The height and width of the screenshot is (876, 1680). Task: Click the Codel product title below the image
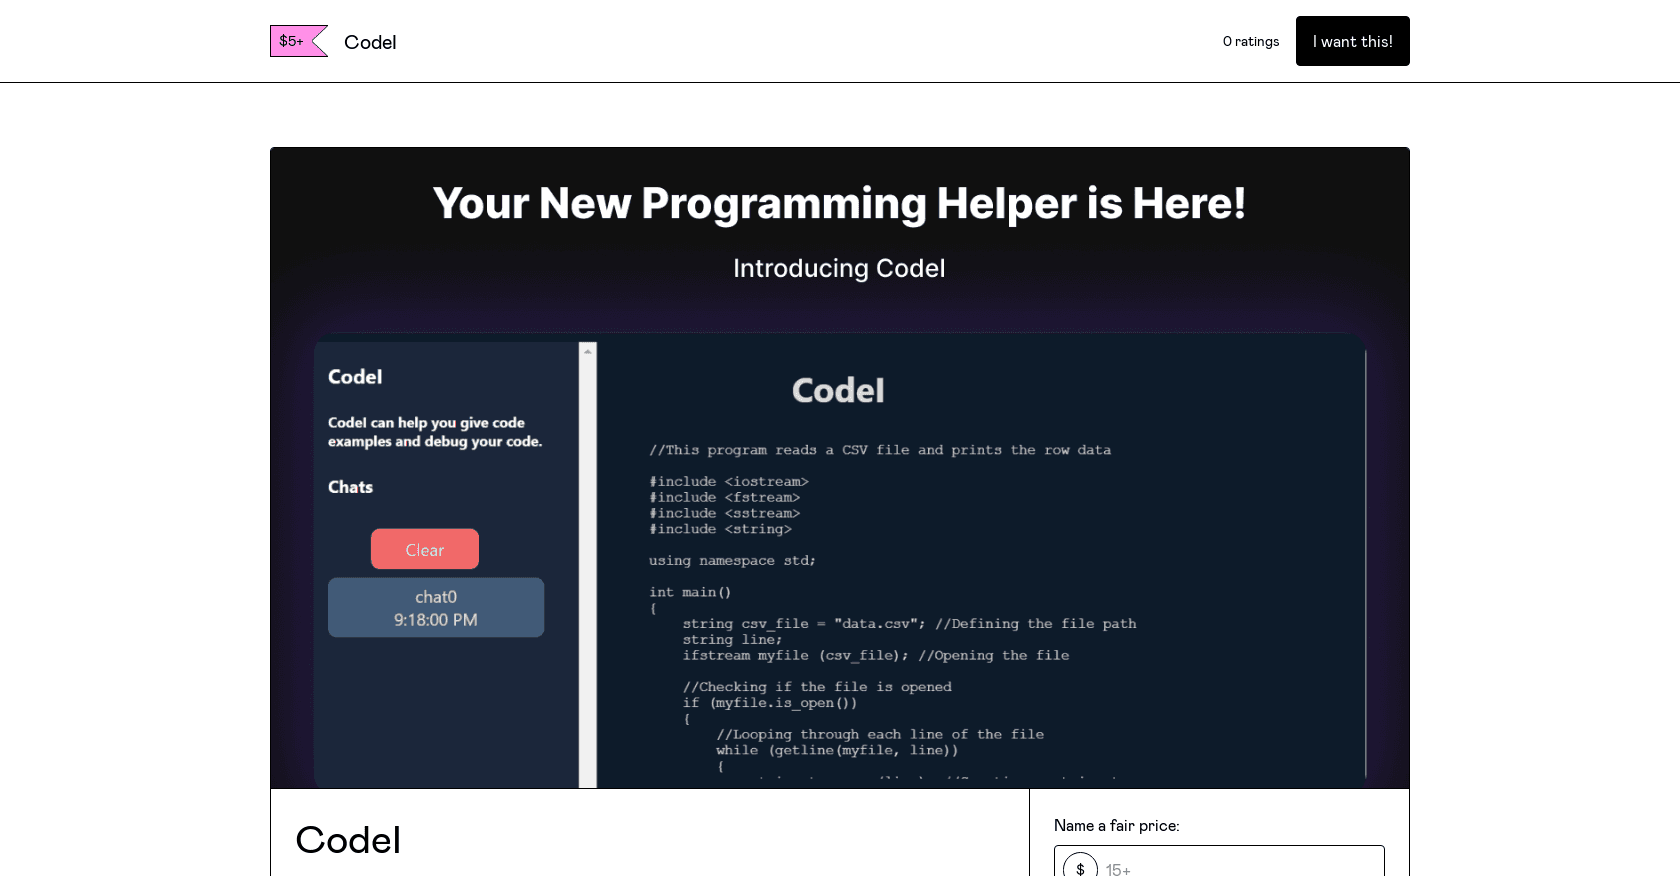pos(348,840)
